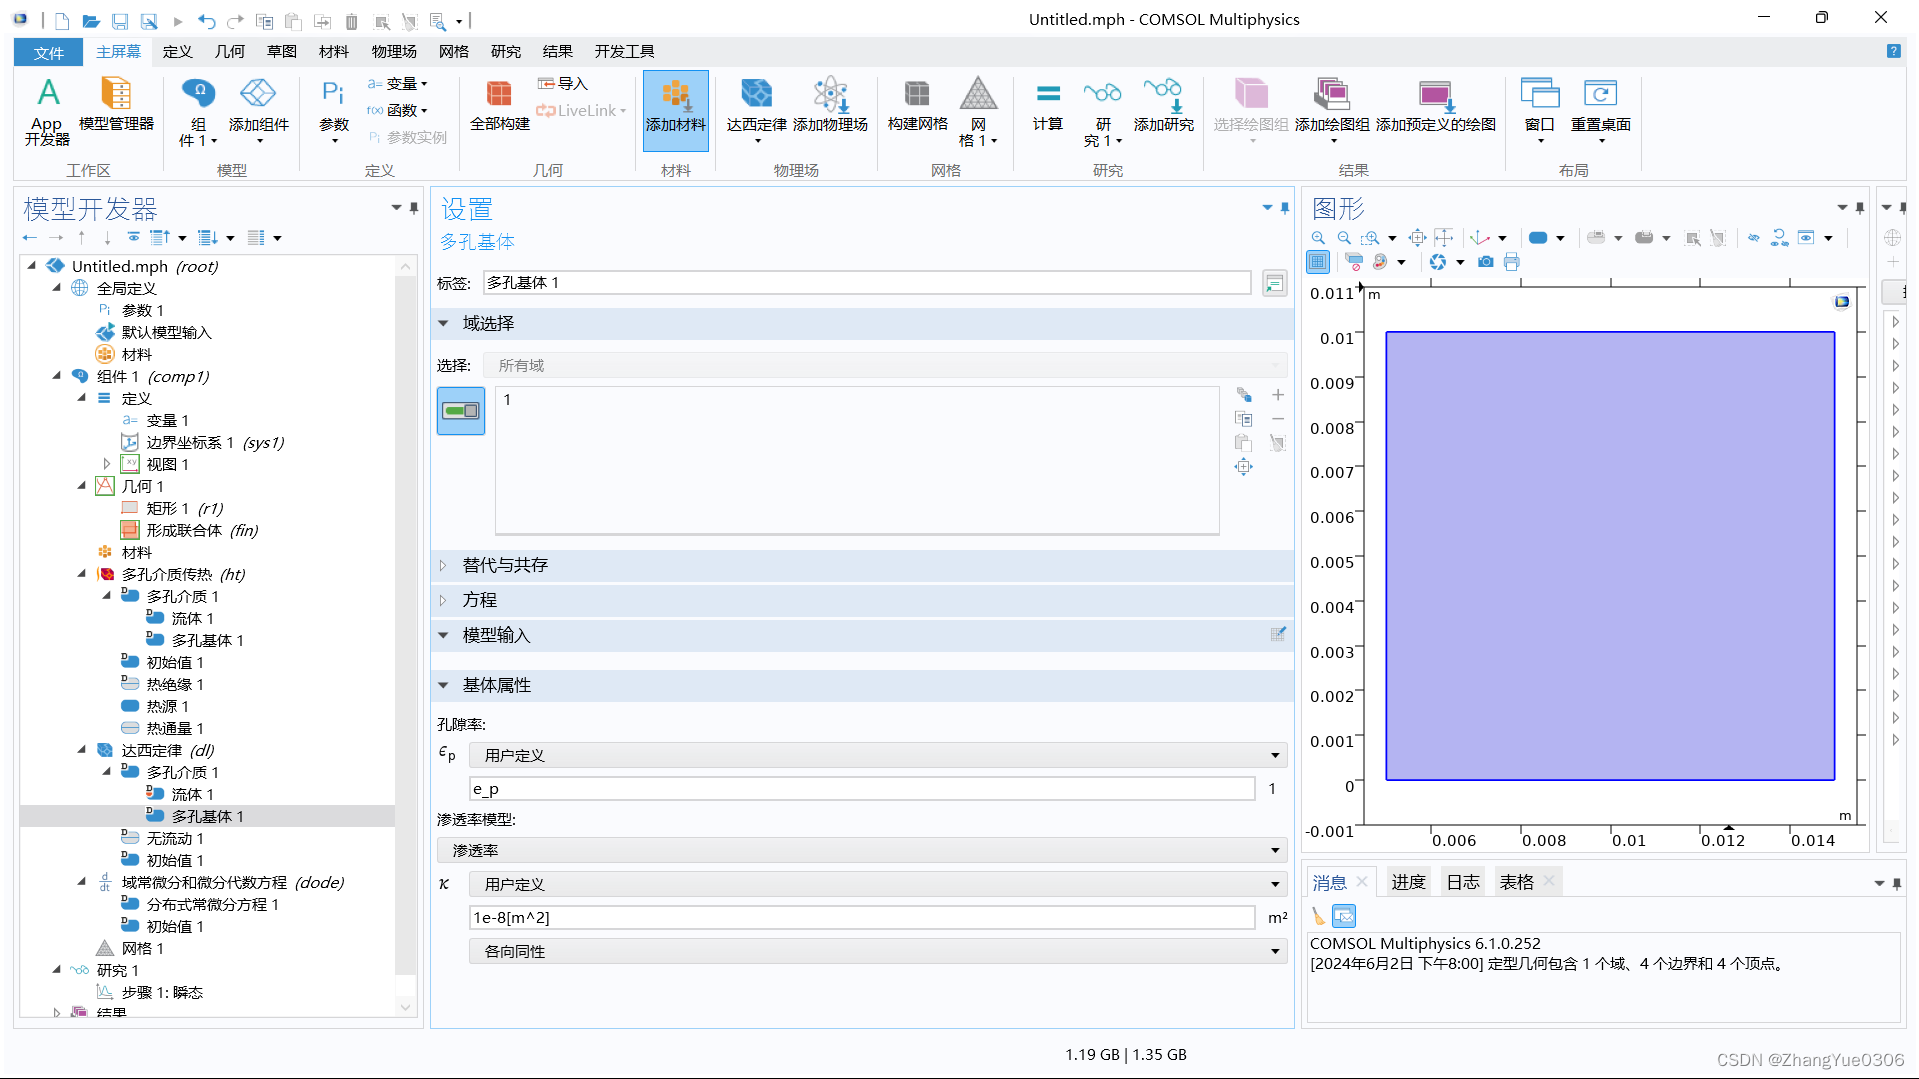Click the permeability 1e-8[m^2] field
1919x1079 pixels.
pyautogui.click(x=862, y=918)
